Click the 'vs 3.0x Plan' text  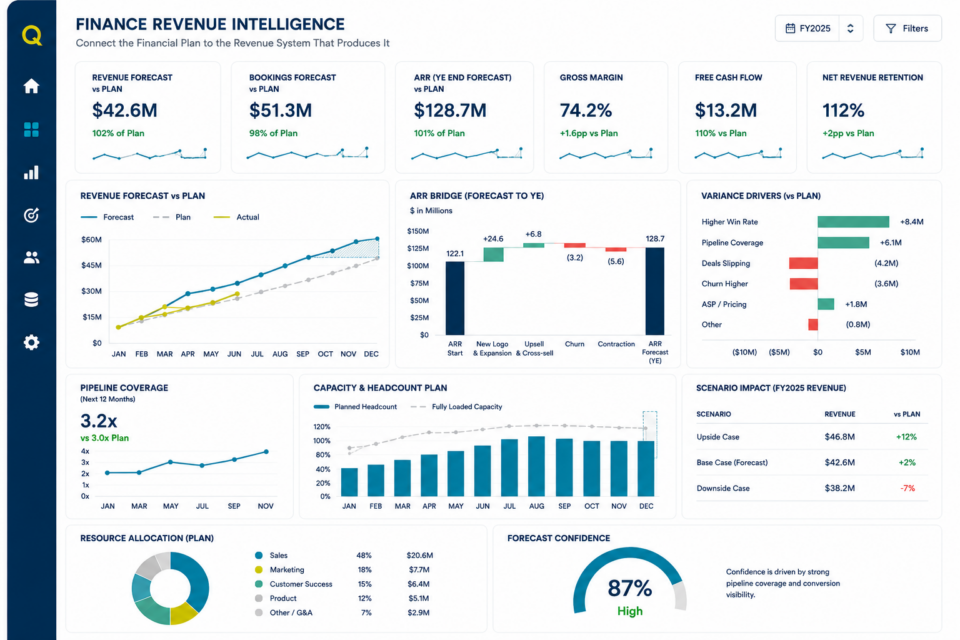(x=105, y=438)
